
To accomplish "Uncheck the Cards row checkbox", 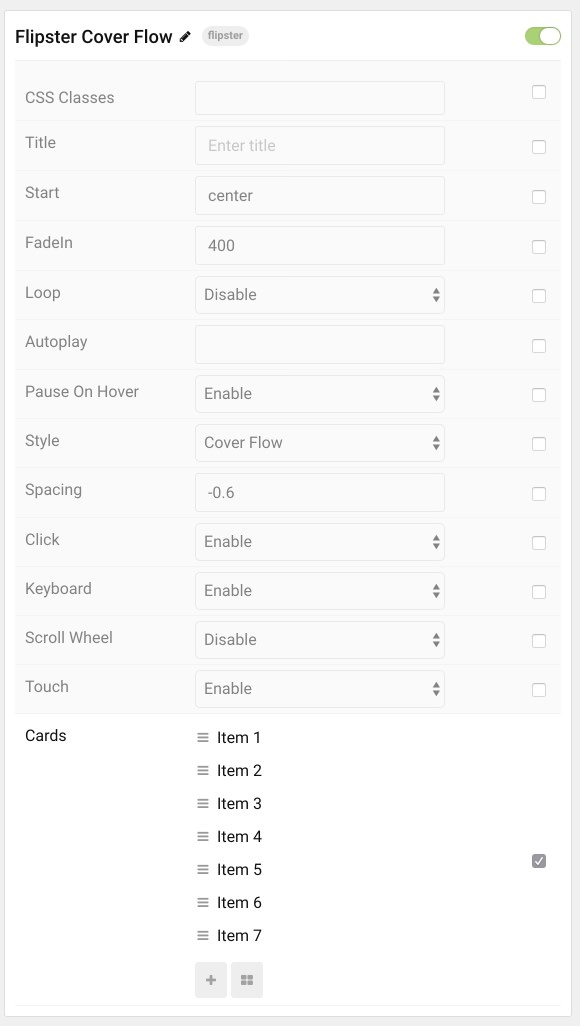I will pos(539,861).
